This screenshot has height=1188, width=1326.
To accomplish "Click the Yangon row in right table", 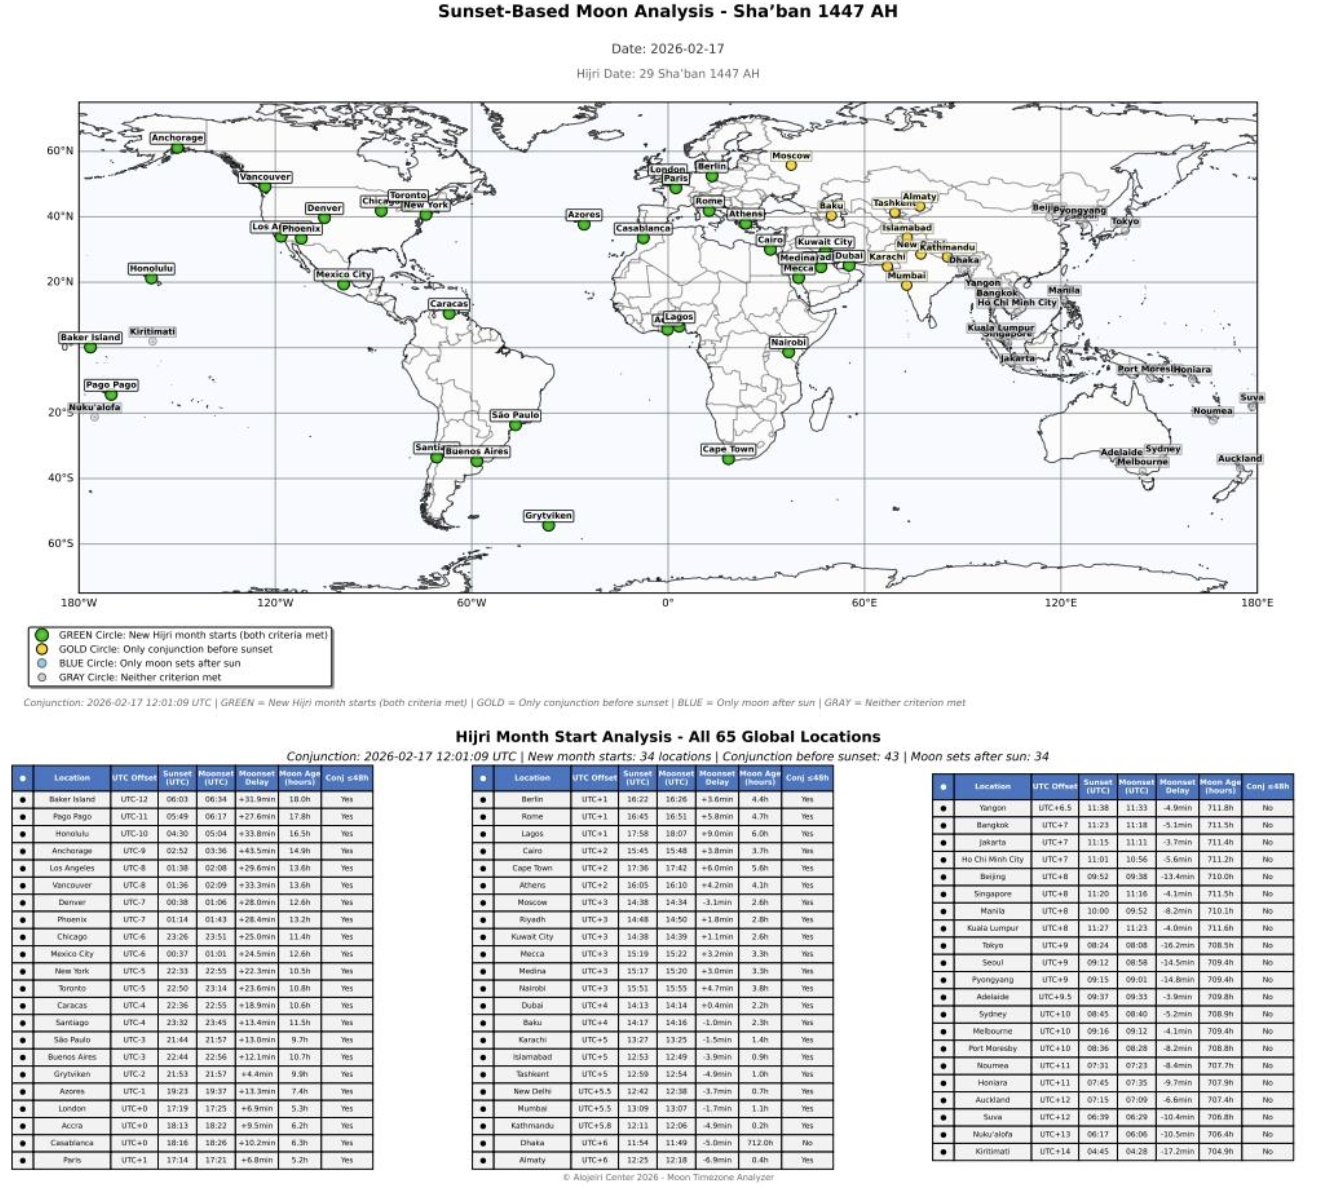I will 992,808.
